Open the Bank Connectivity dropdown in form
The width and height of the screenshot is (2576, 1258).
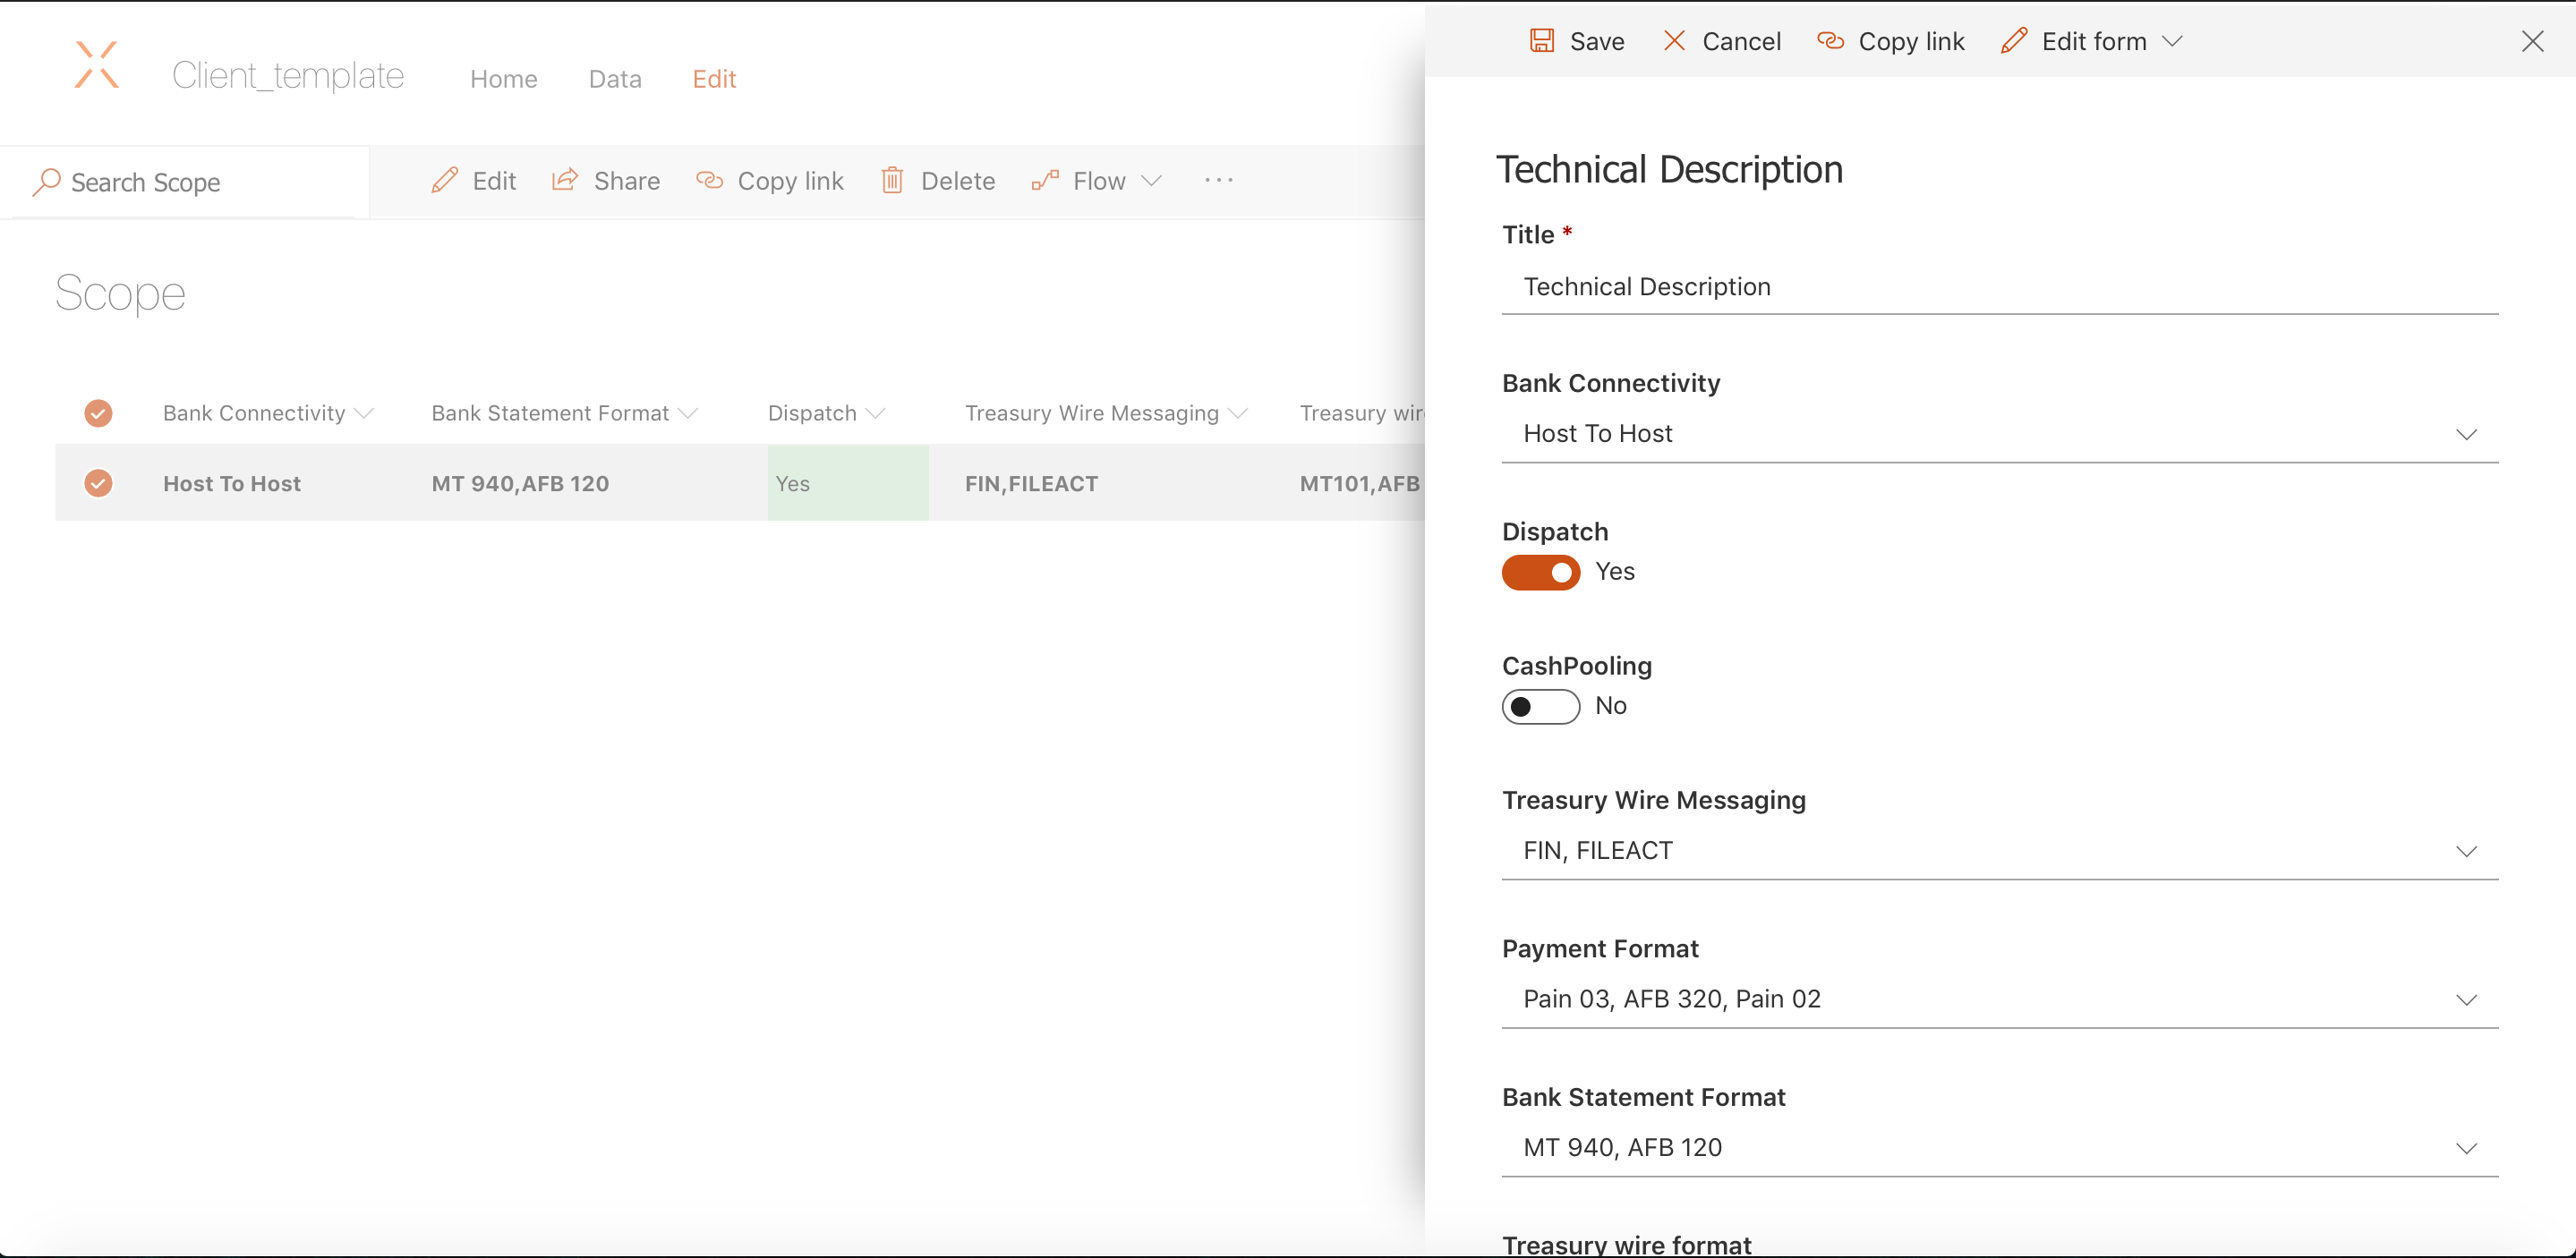[x=2000, y=434]
